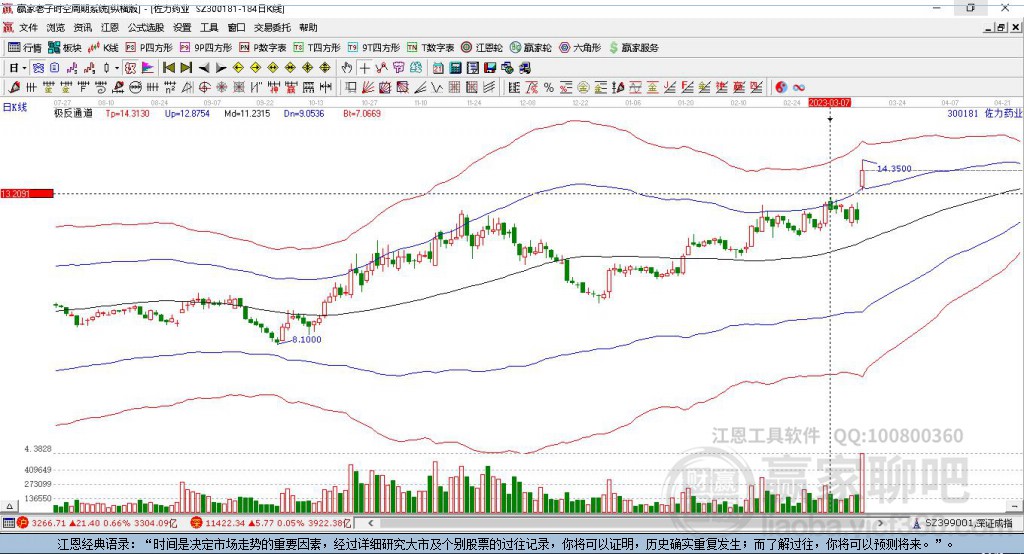Screen dimensions: 1024x554
Task: Open the 工具 menu
Action: click(209, 27)
